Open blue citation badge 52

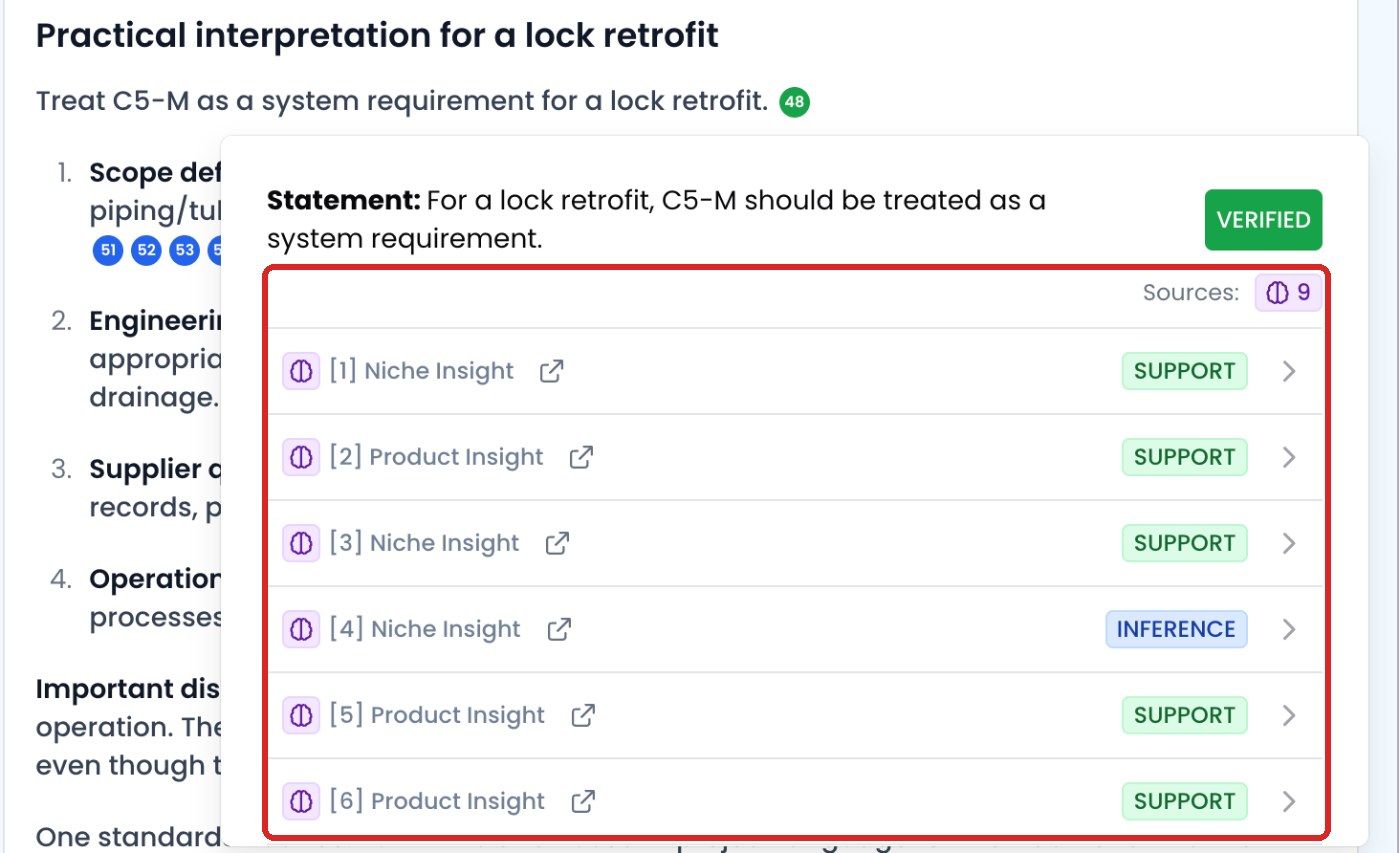[x=146, y=250]
